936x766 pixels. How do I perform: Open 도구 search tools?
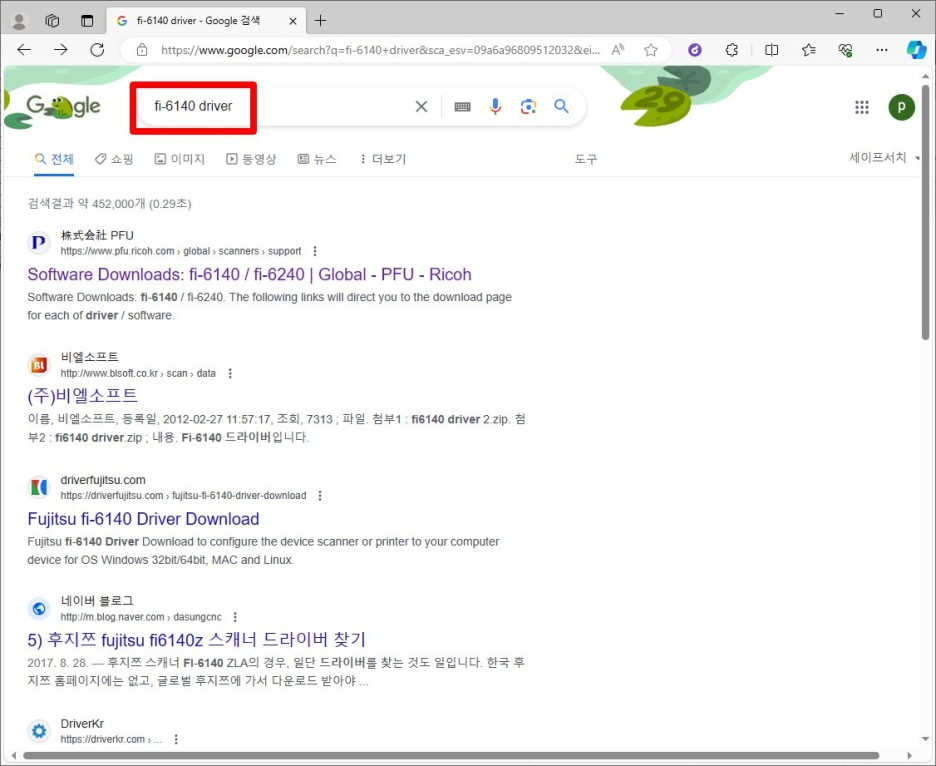(586, 159)
